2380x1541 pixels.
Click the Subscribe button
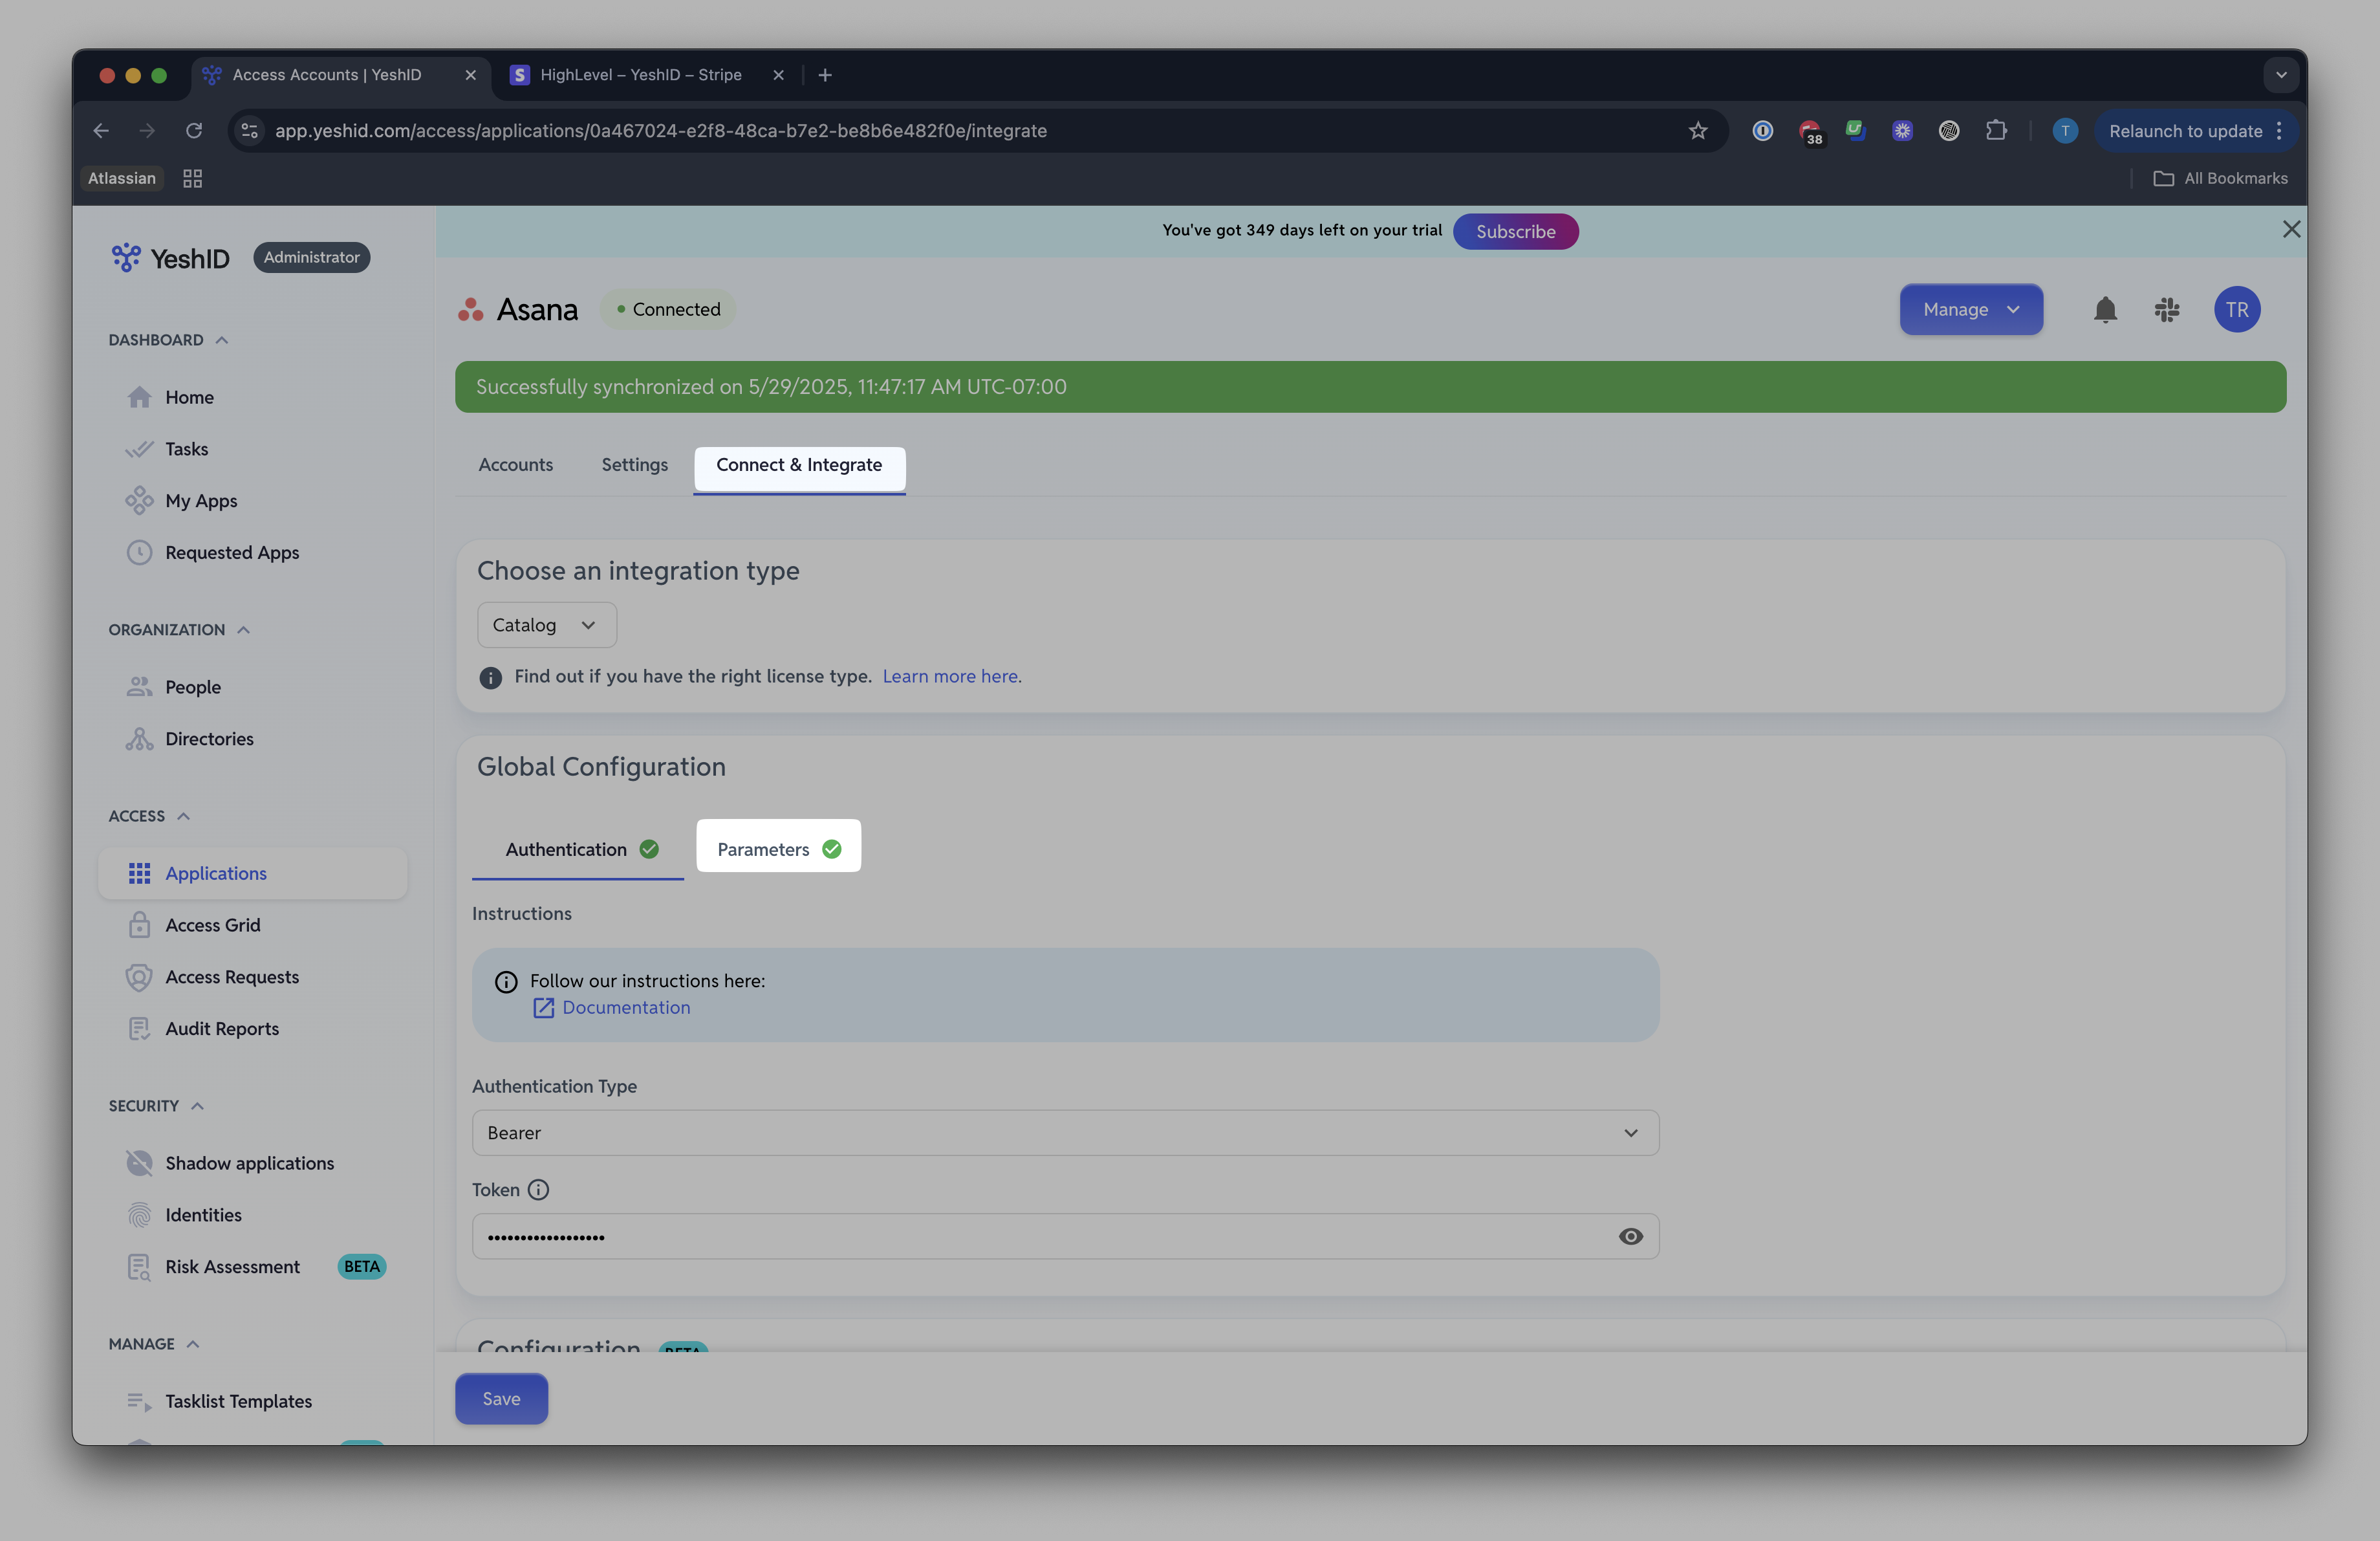tap(1515, 231)
